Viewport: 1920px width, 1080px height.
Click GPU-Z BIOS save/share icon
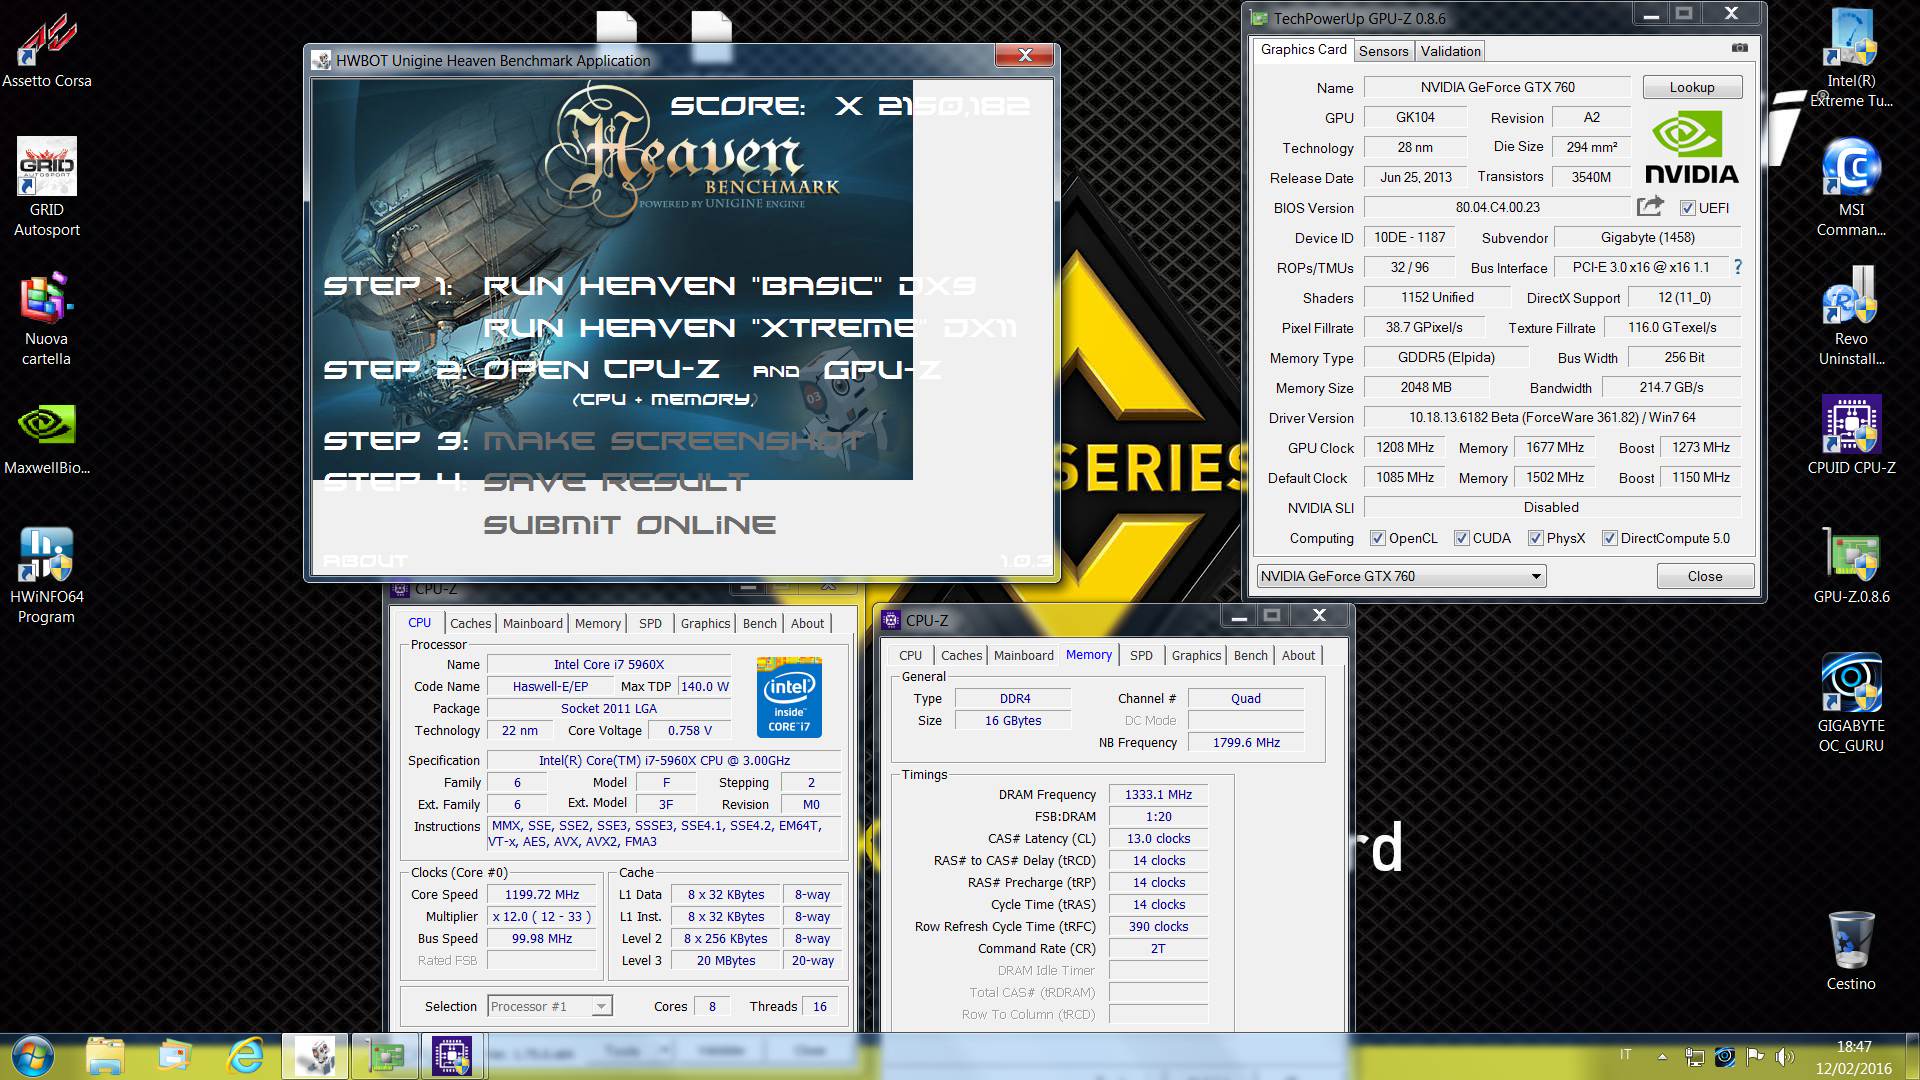[1650, 207]
